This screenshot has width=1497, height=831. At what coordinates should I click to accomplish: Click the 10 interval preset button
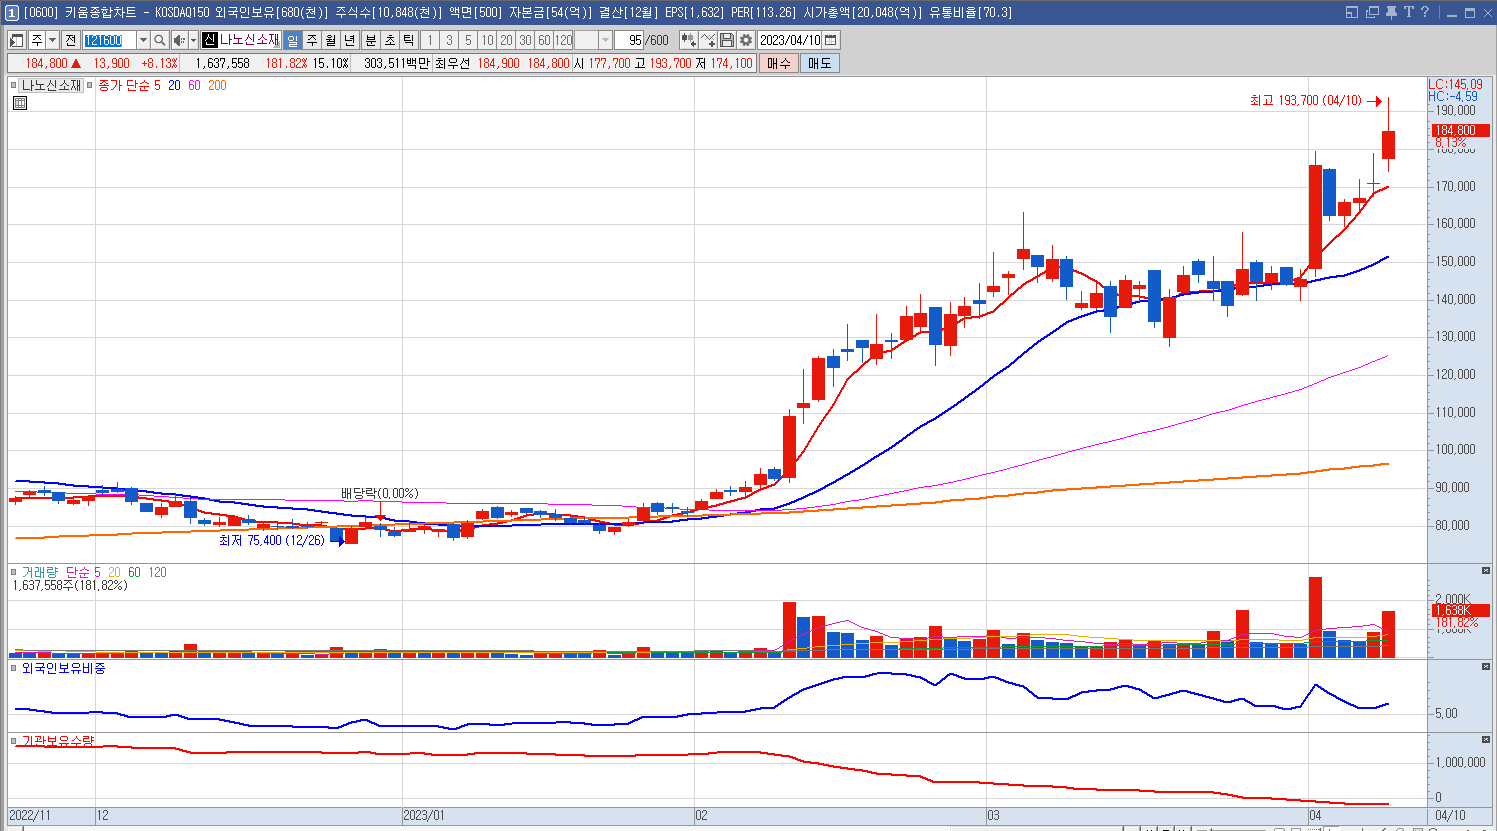pos(487,40)
